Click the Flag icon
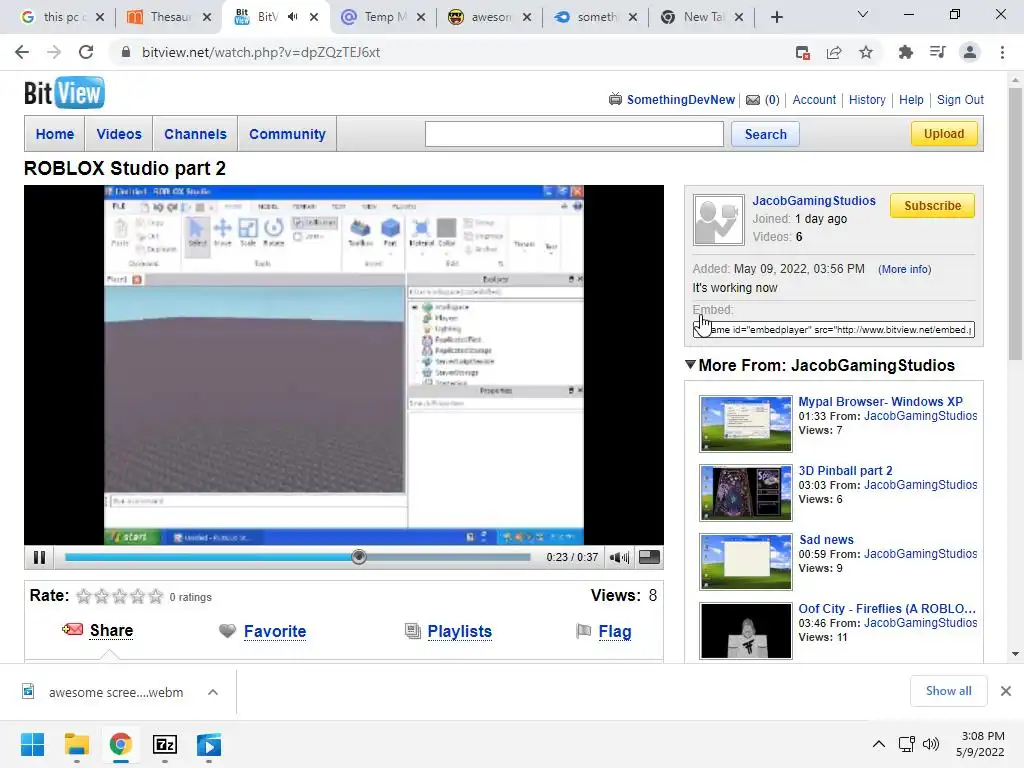Screen dimensions: 1024x768 583,631
